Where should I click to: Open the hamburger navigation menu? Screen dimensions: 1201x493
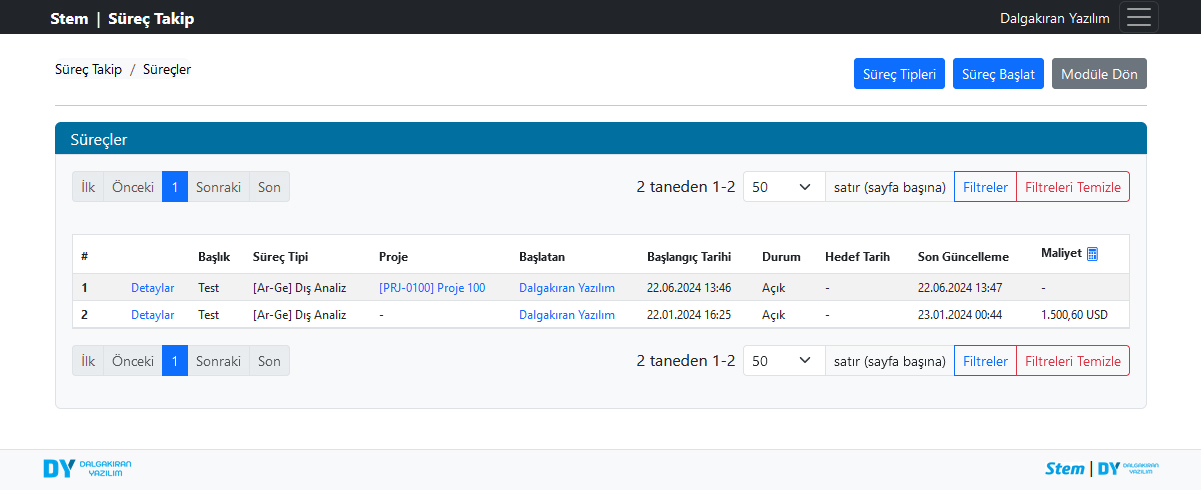point(1138,18)
